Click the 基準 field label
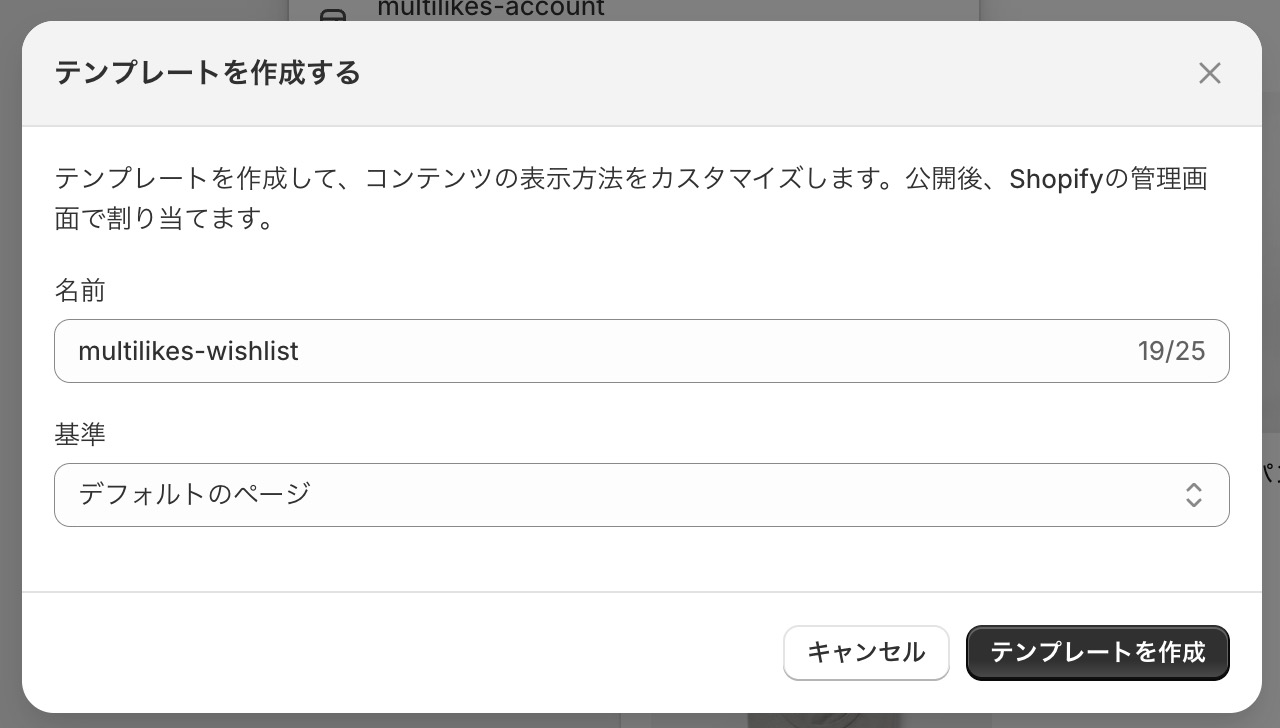The height and width of the screenshot is (728, 1280). coord(80,434)
